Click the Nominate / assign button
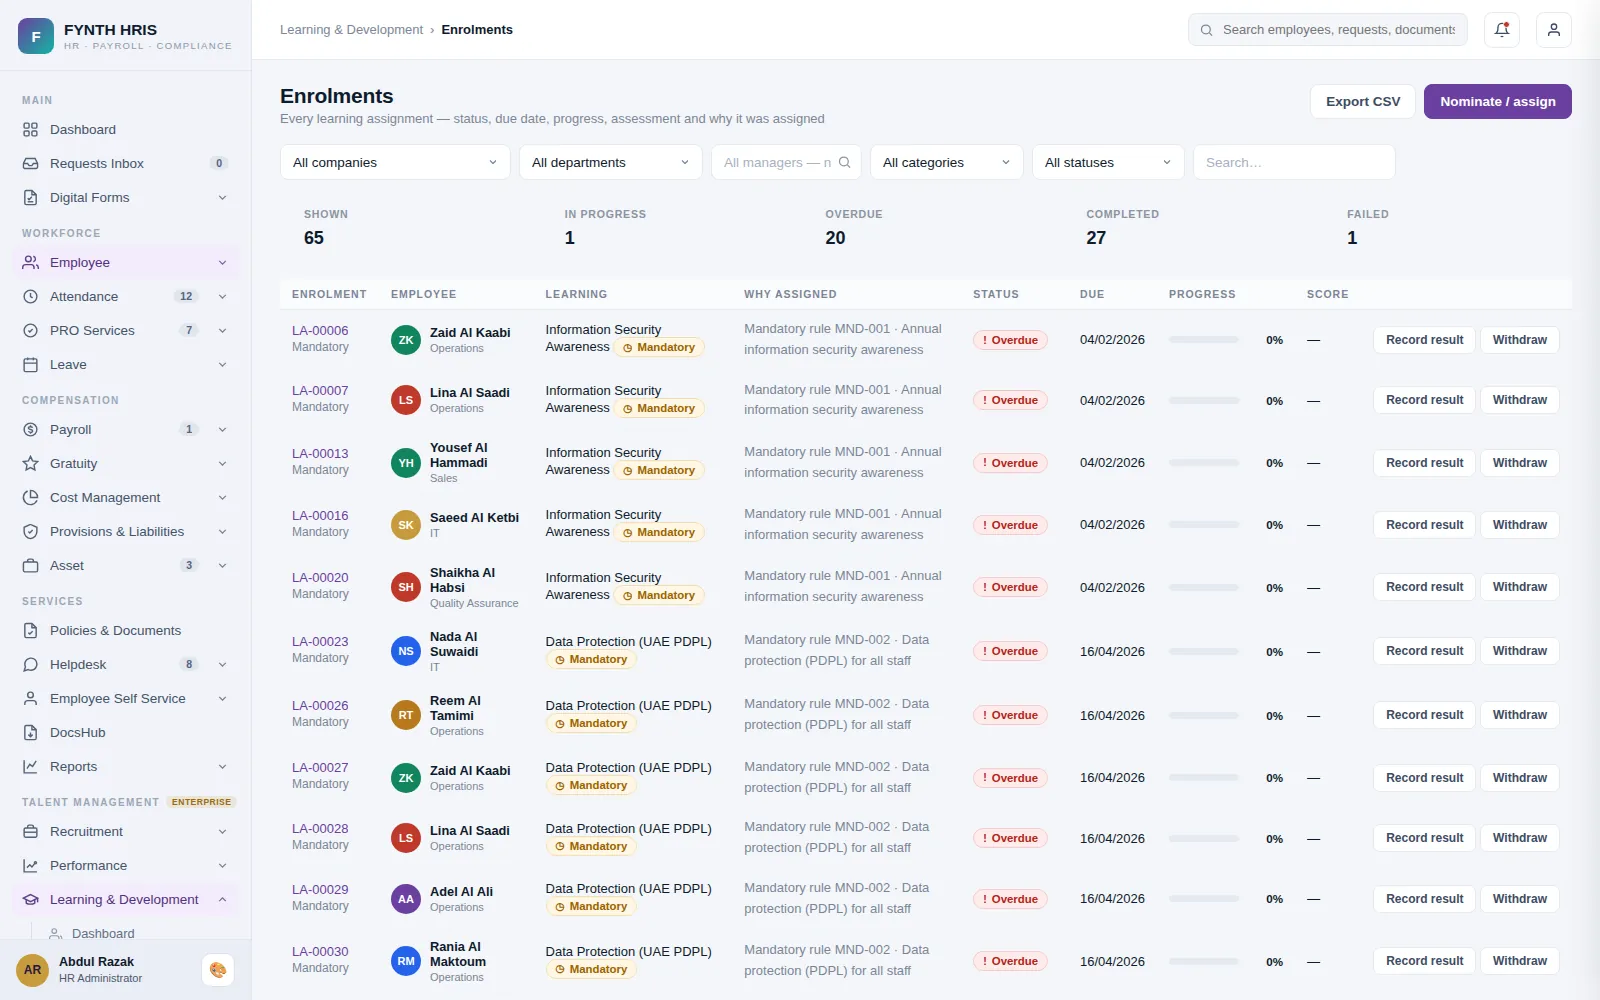Screen dimensions: 1600x1000 tap(1498, 102)
